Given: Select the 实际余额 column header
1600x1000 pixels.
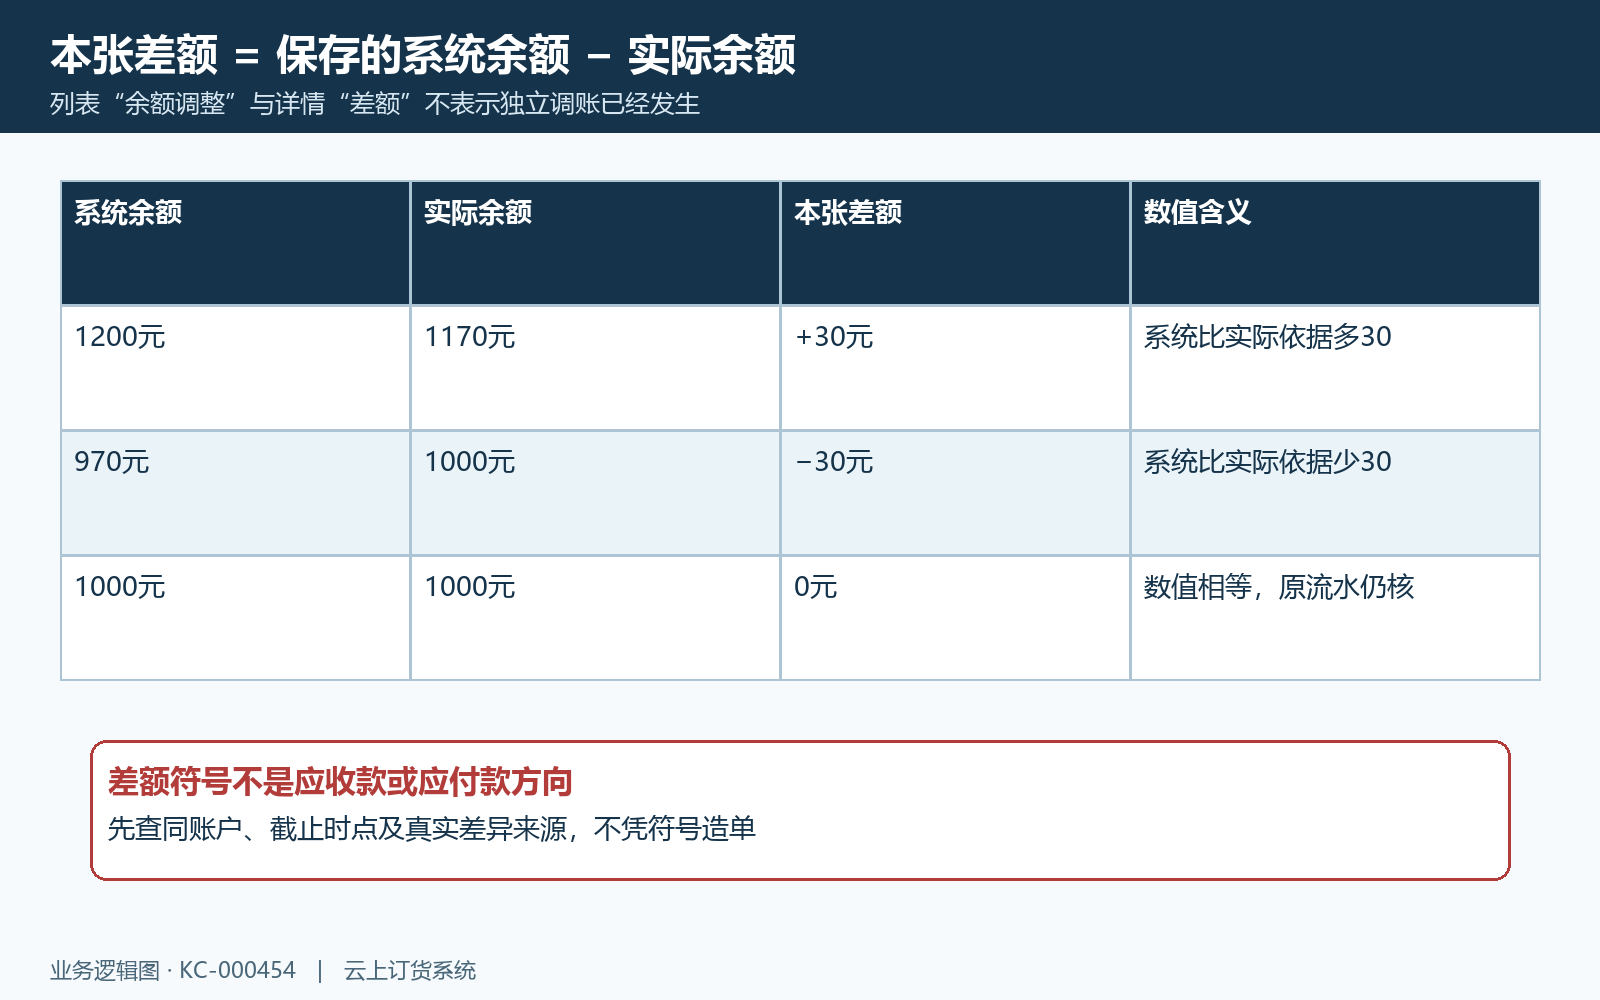Looking at the screenshot, I should (x=595, y=243).
